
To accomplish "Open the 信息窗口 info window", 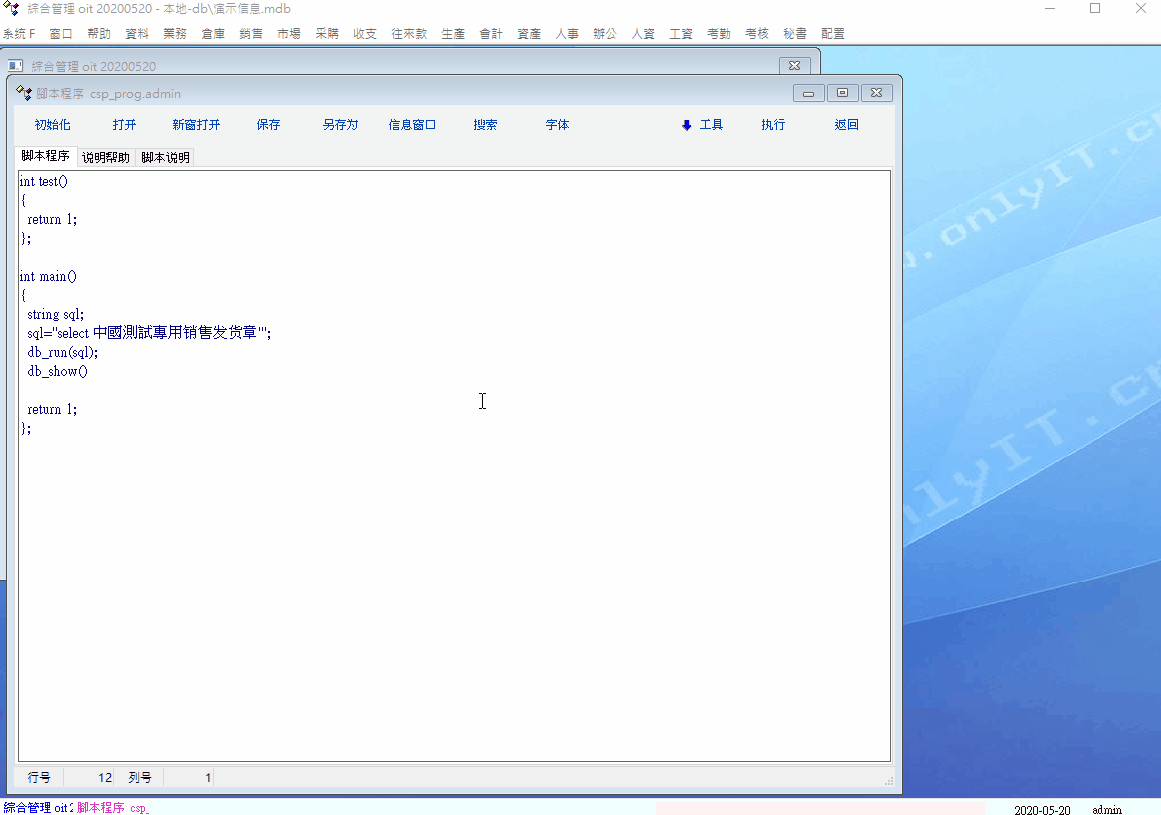I will 412,125.
